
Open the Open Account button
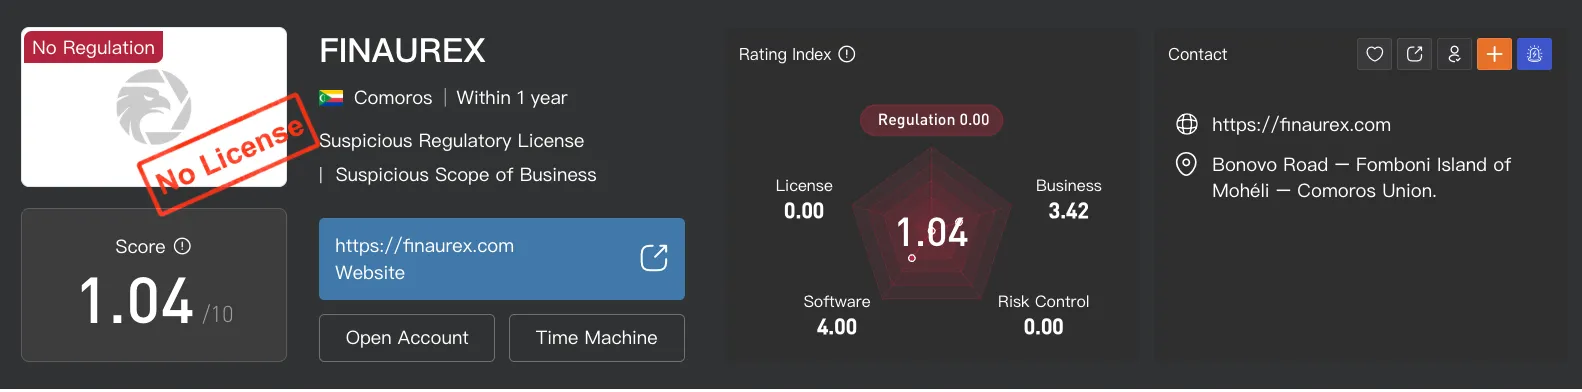click(x=407, y=338)
